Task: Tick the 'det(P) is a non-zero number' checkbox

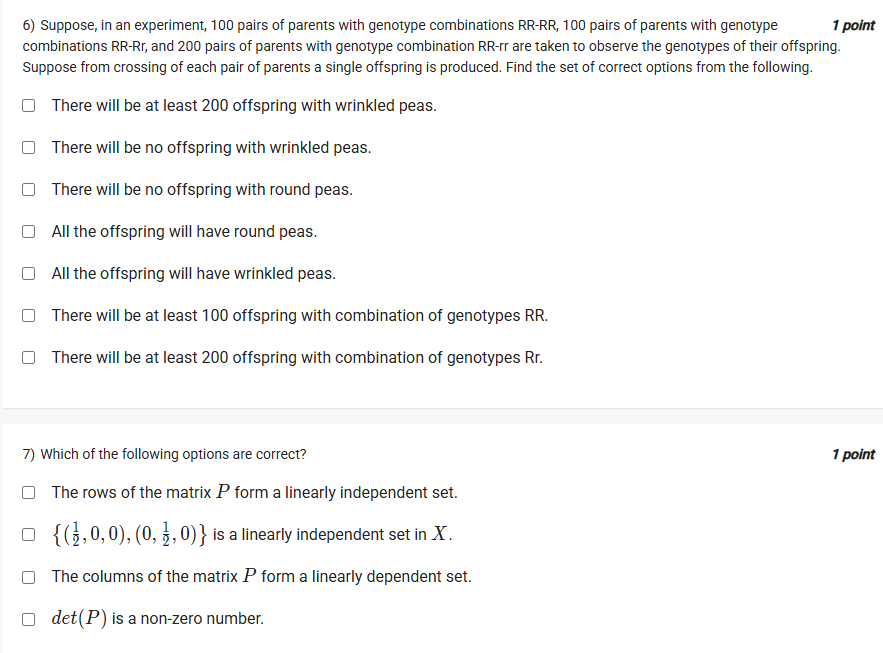Action: [x=30, y=618]
